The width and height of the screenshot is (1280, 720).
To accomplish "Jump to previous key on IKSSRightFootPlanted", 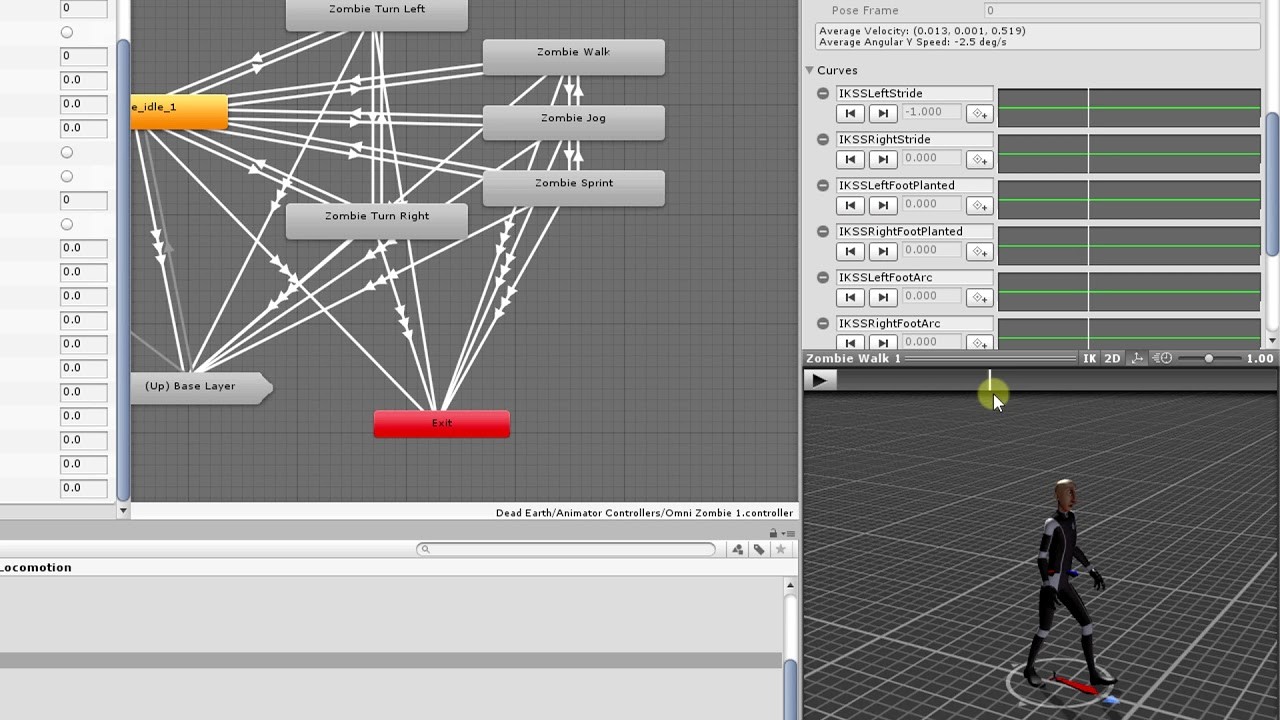I will [850, 251].
